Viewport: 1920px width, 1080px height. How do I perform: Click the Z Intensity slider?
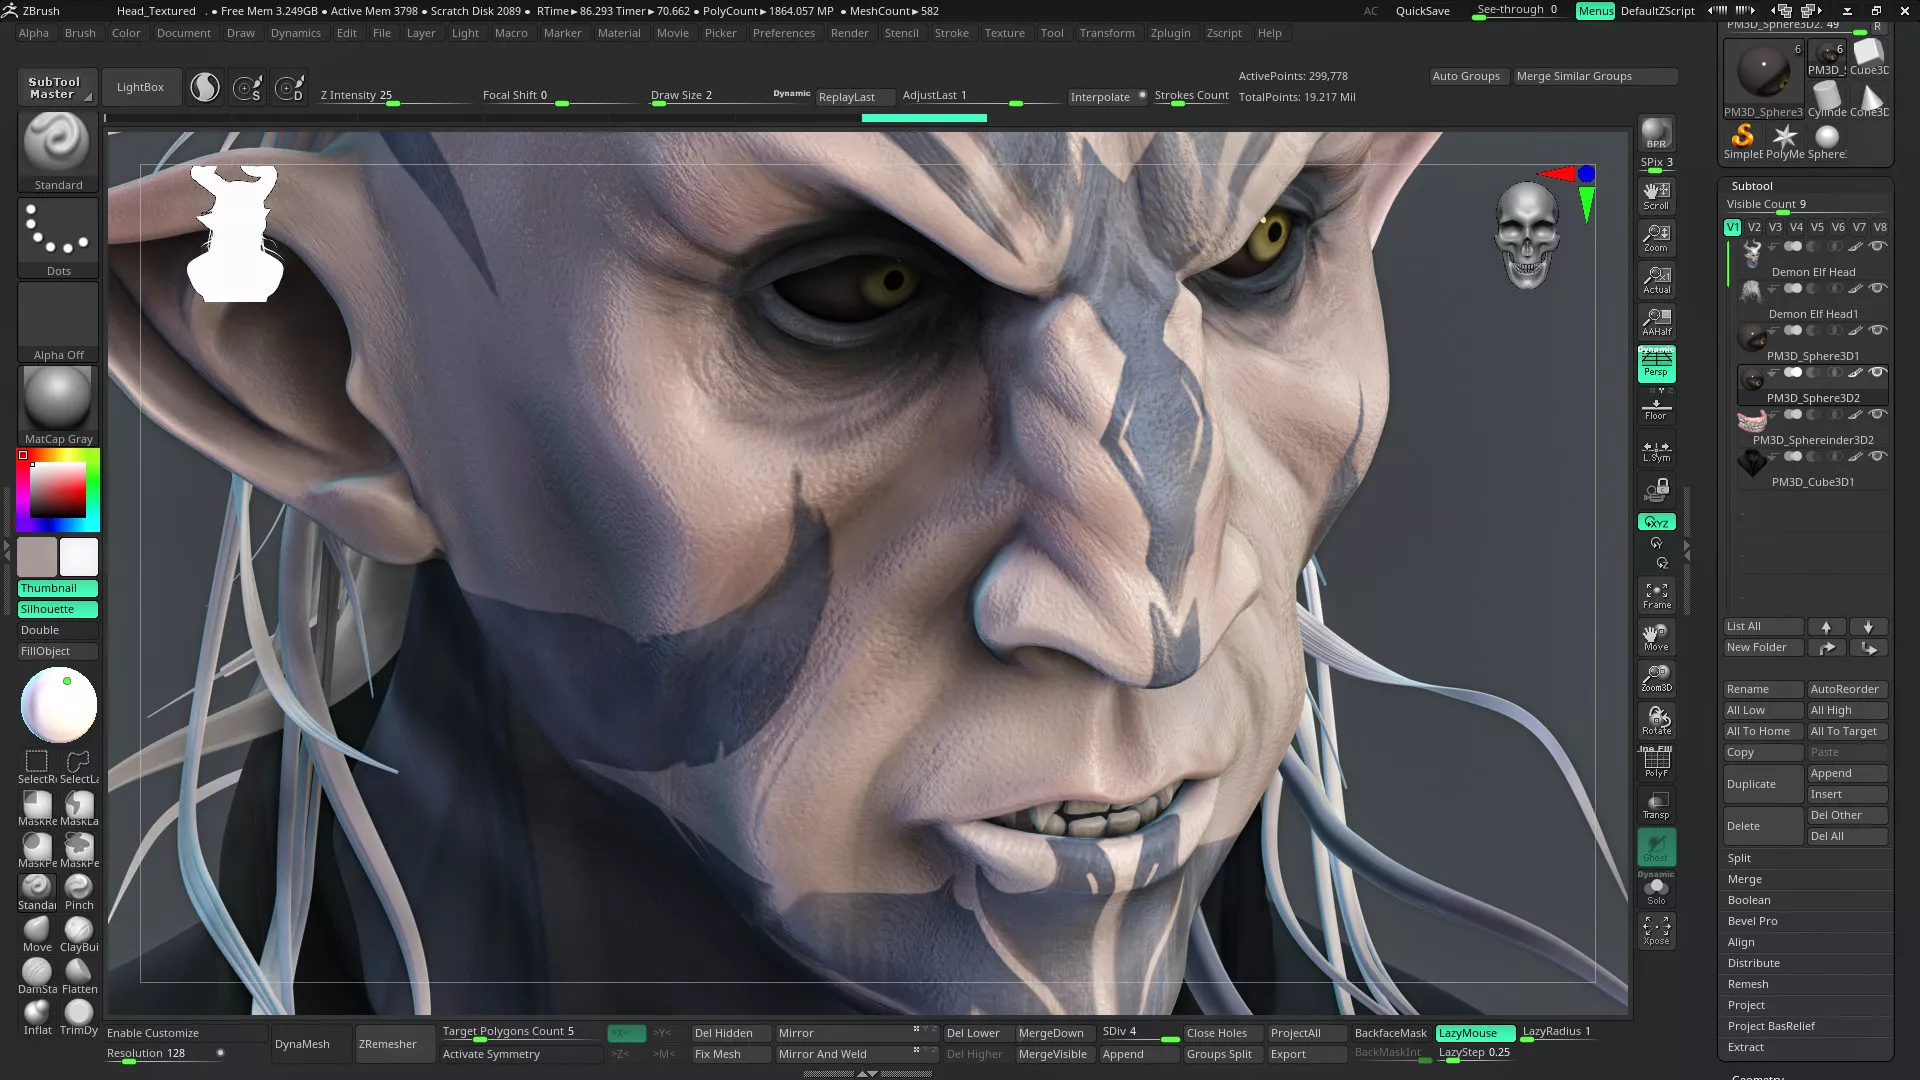point(392,96)
